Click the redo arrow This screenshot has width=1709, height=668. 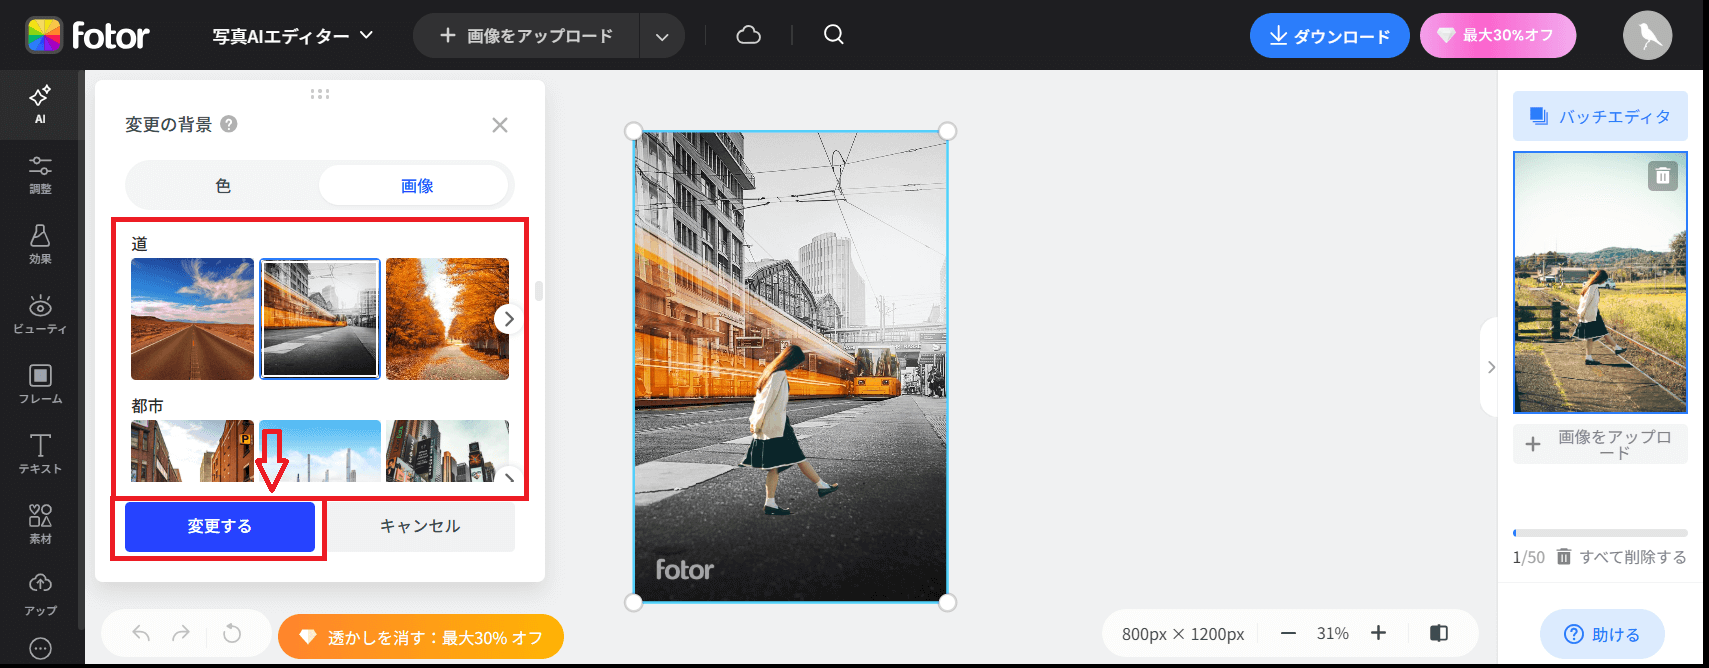click(x=181, y=633)
